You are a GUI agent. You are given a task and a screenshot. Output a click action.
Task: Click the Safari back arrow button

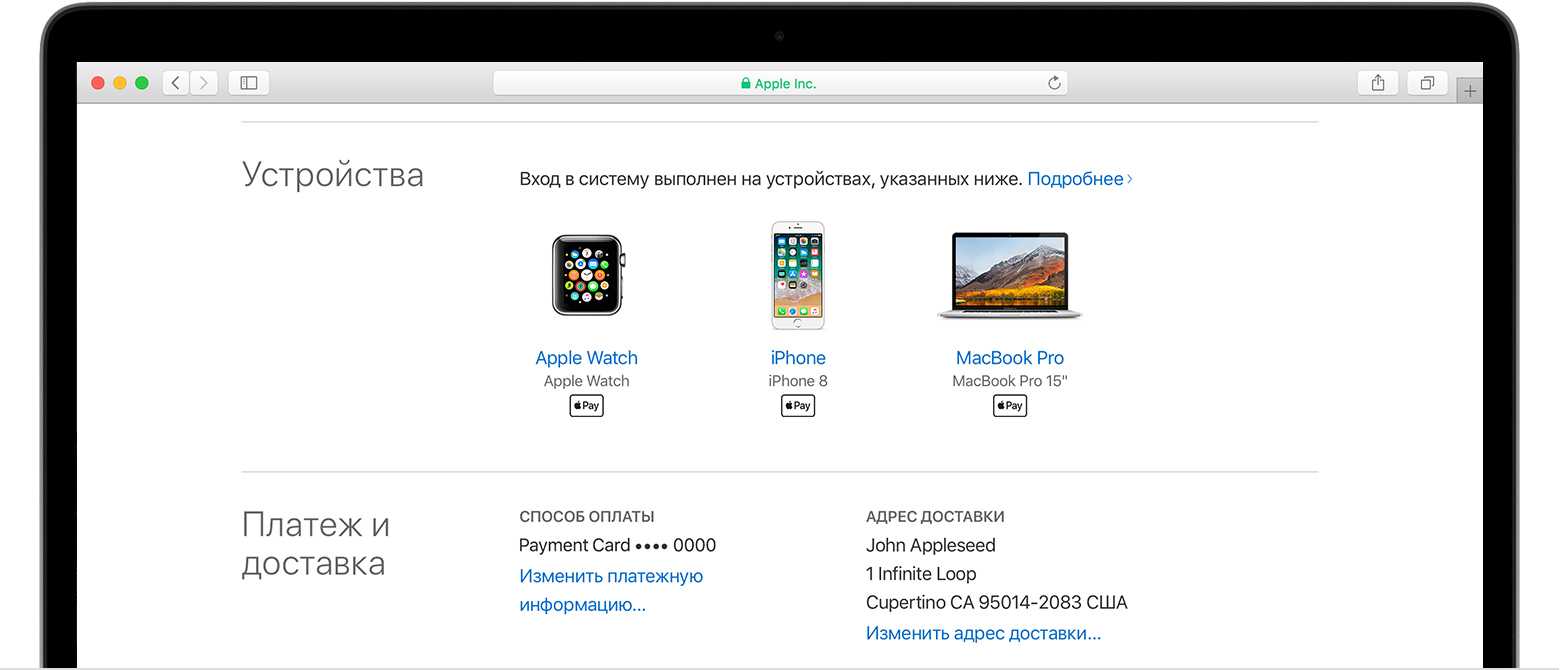(176, 83)
